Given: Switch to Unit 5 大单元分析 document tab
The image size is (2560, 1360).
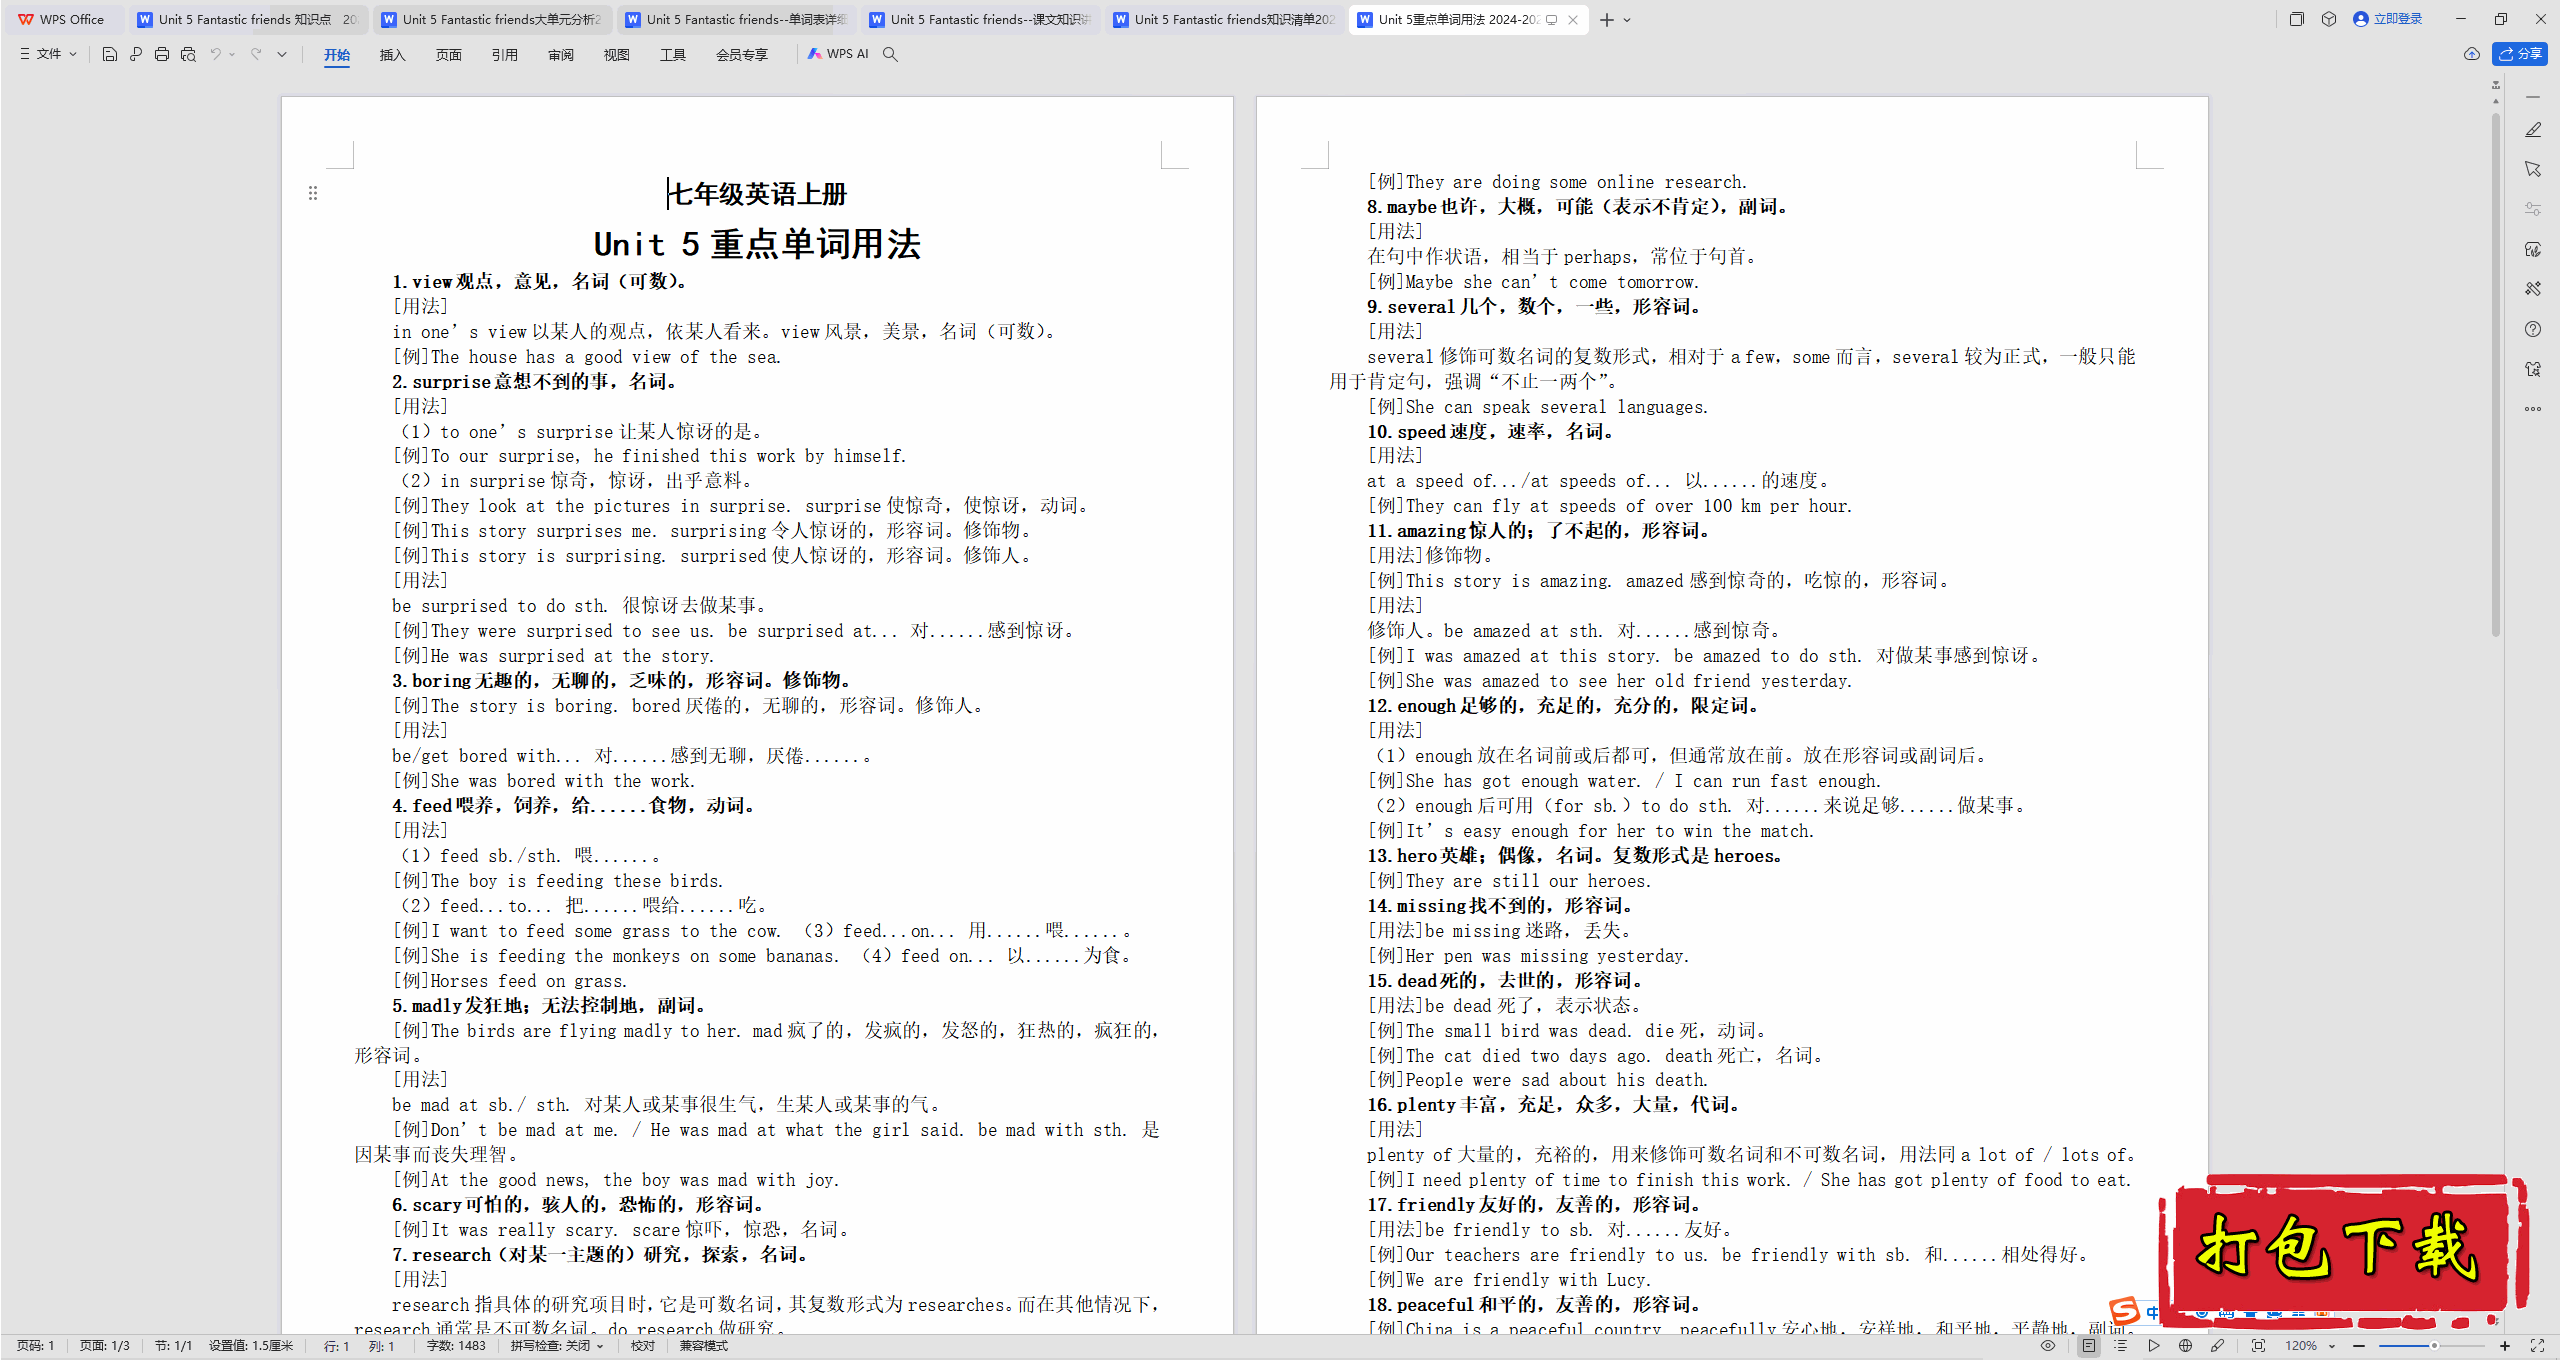Looking at the screenshot, I should (491, 20).
